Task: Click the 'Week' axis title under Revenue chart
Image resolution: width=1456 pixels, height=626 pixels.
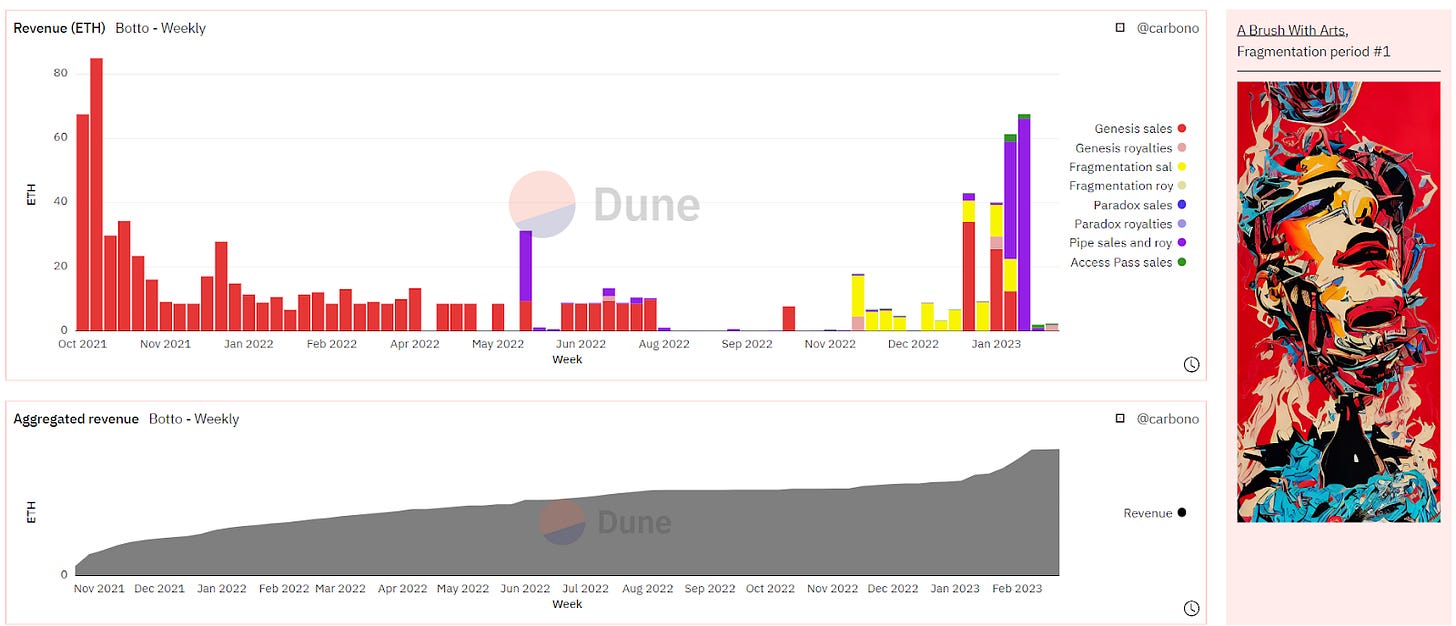Action: pyautogui.click(x=567, y=359)
